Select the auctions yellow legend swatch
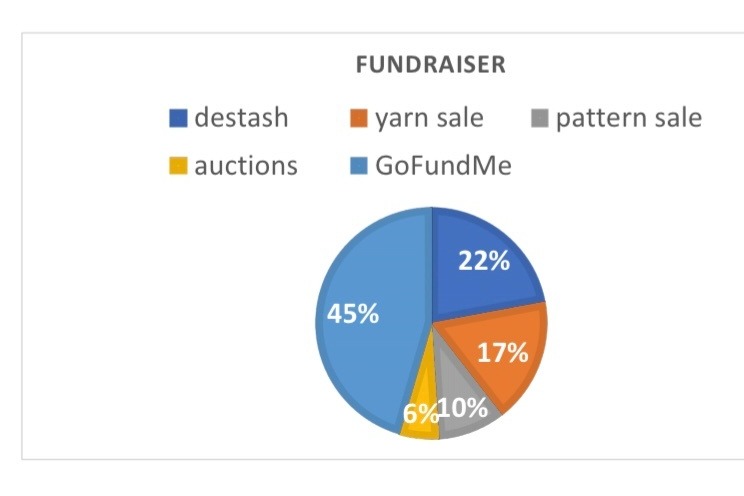Screen dimensions: 744x496 click(178, 166)
